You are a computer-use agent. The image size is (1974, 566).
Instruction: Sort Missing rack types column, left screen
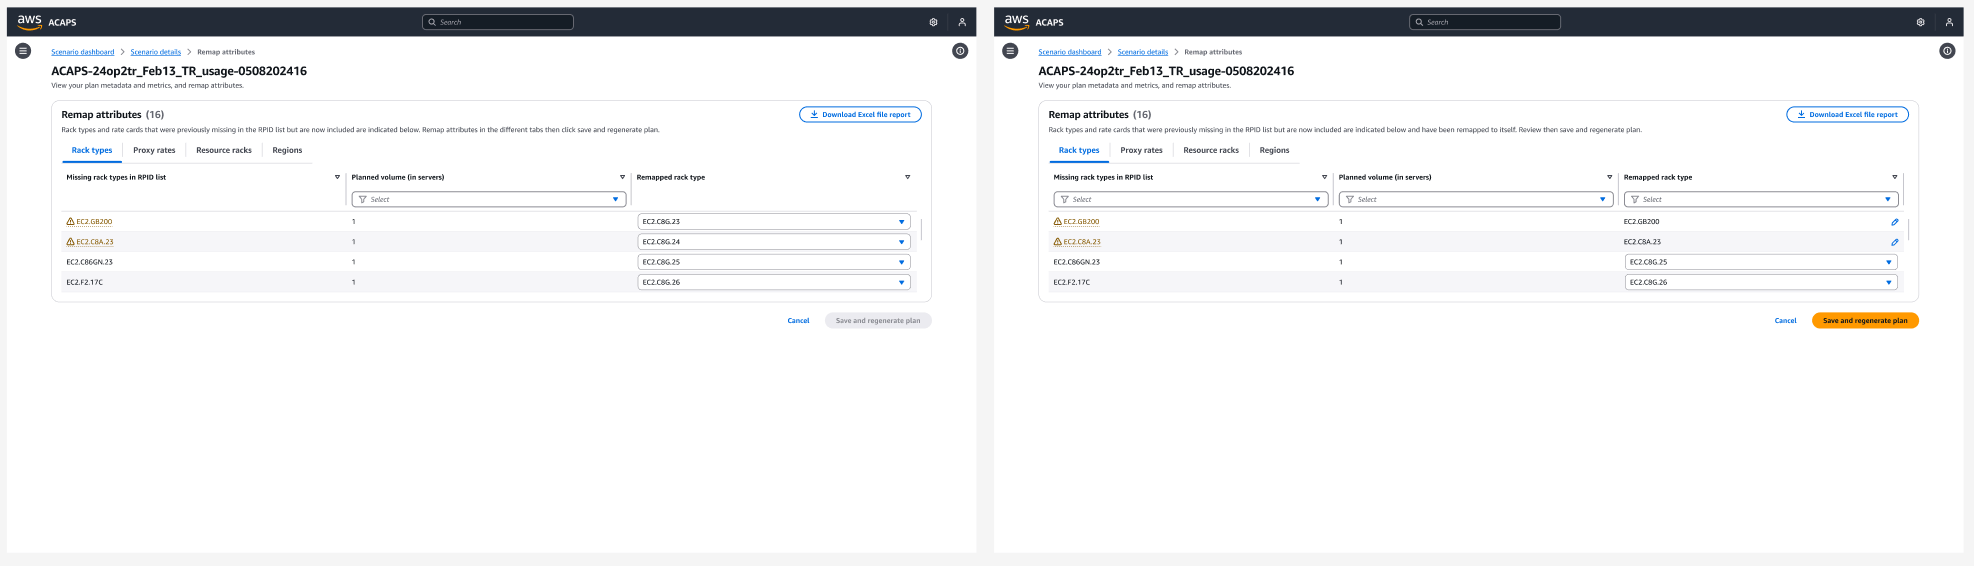337,177
